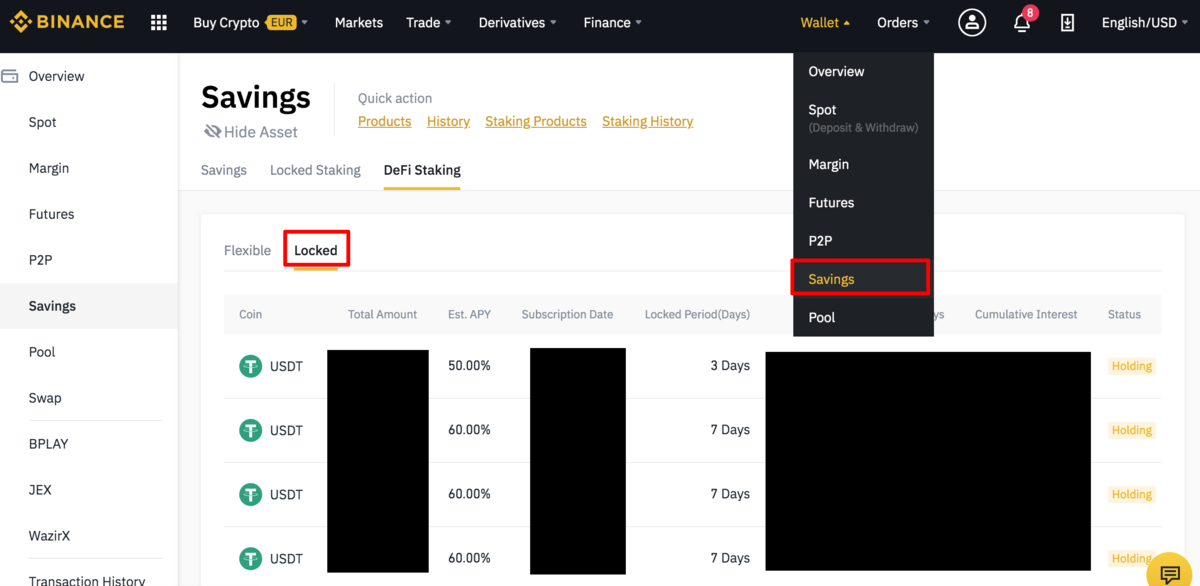This screenshot has height=586, width=1200.
Task: Click the download app icon
Action: tap(1067, 22)
